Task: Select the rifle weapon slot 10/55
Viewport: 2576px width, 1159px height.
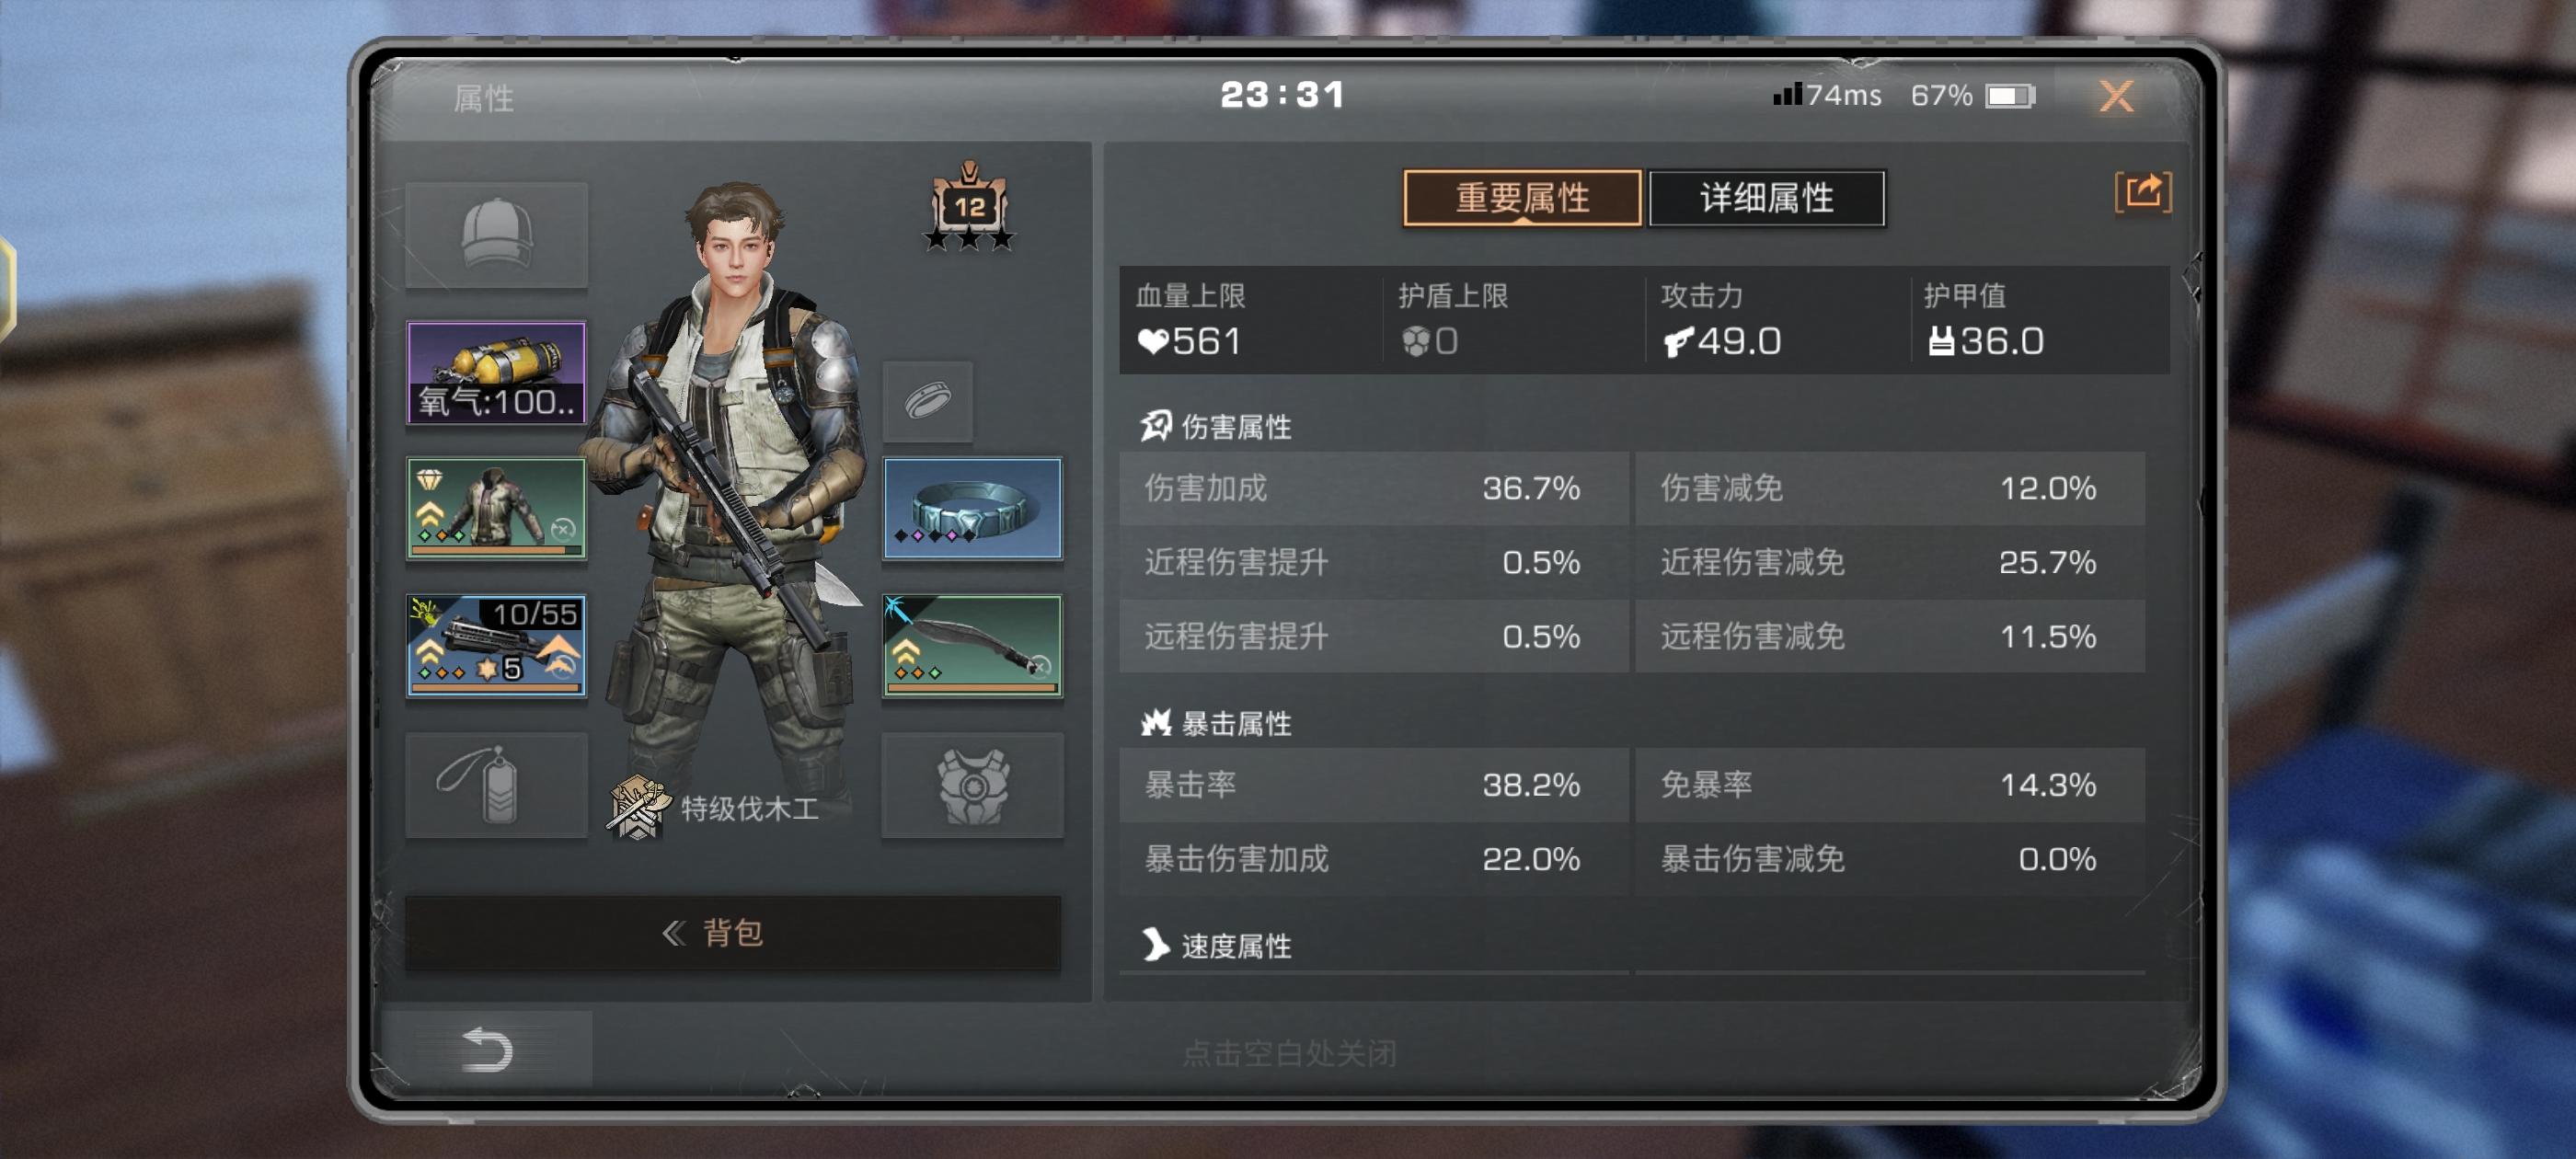Action: tap(496, 645)
